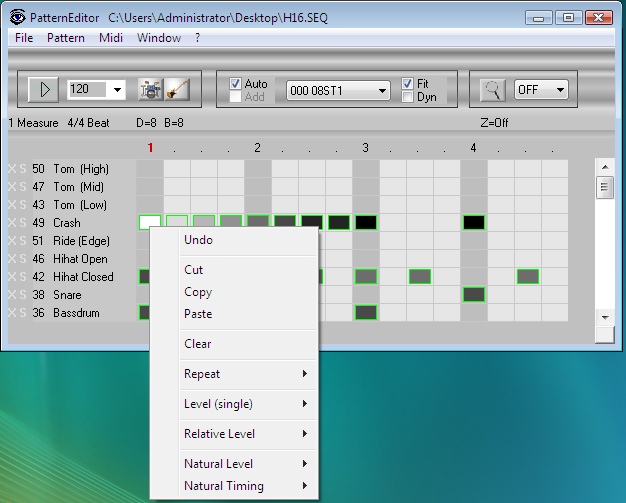Open the Window menu
Screen dimensions: 626x503
point(159,38)
